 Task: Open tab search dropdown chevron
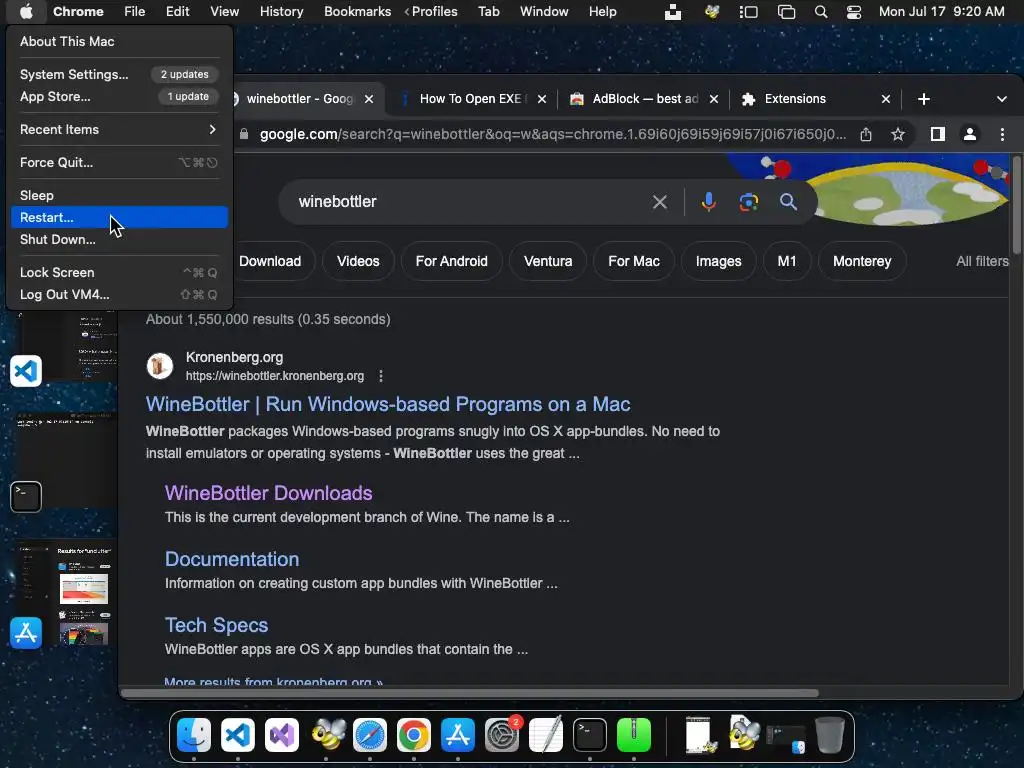(x=1002, y=99)
